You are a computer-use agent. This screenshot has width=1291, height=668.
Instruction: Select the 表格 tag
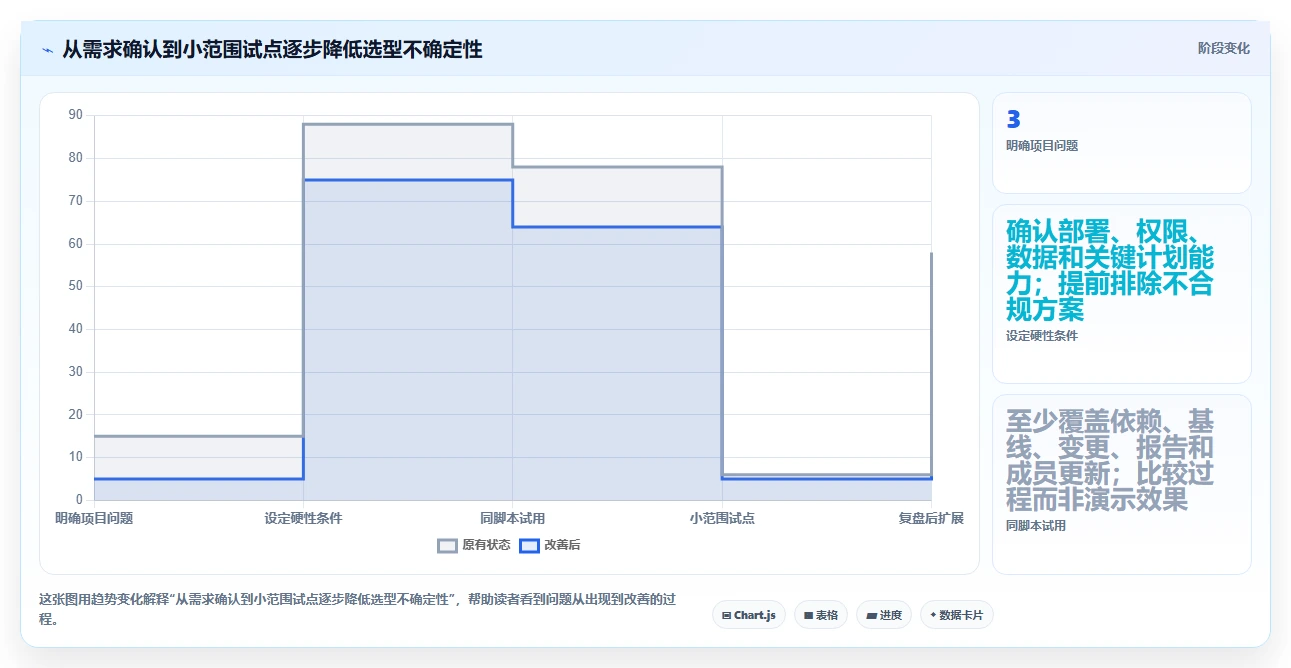pos(821,615)
